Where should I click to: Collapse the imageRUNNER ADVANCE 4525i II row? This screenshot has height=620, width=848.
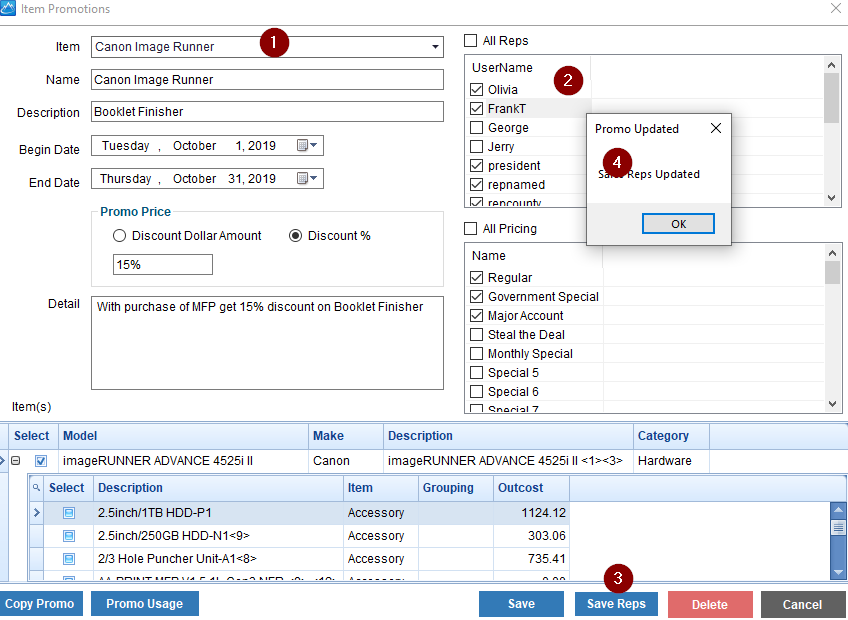pos(16,461)
